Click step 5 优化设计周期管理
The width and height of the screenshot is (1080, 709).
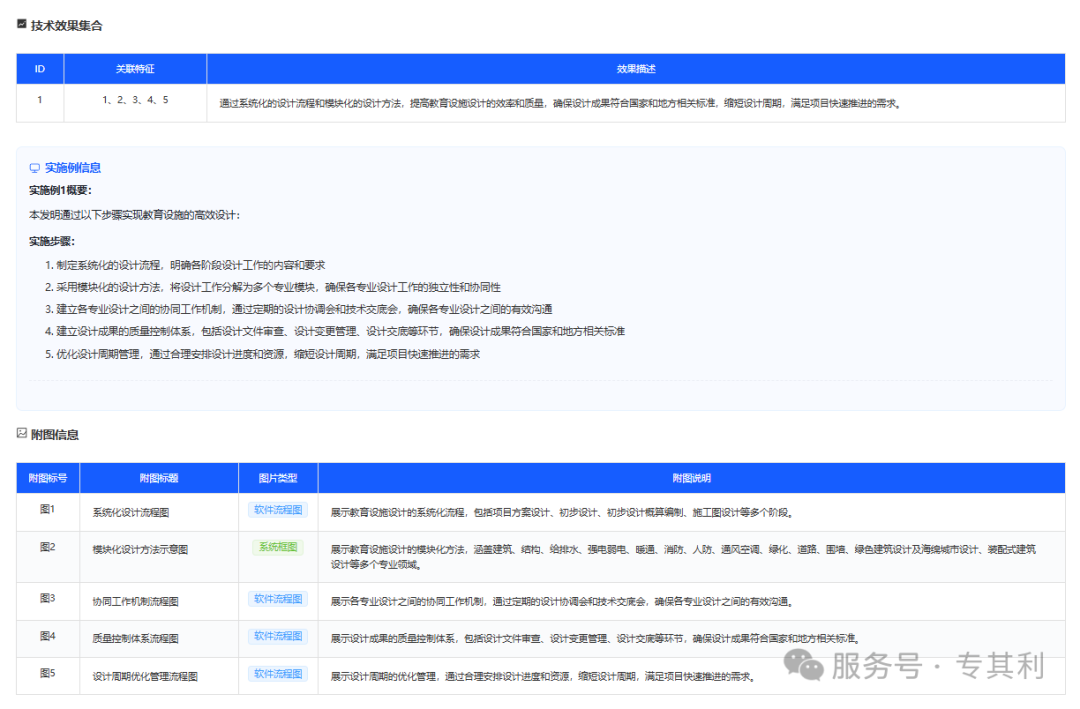[262, 354]
